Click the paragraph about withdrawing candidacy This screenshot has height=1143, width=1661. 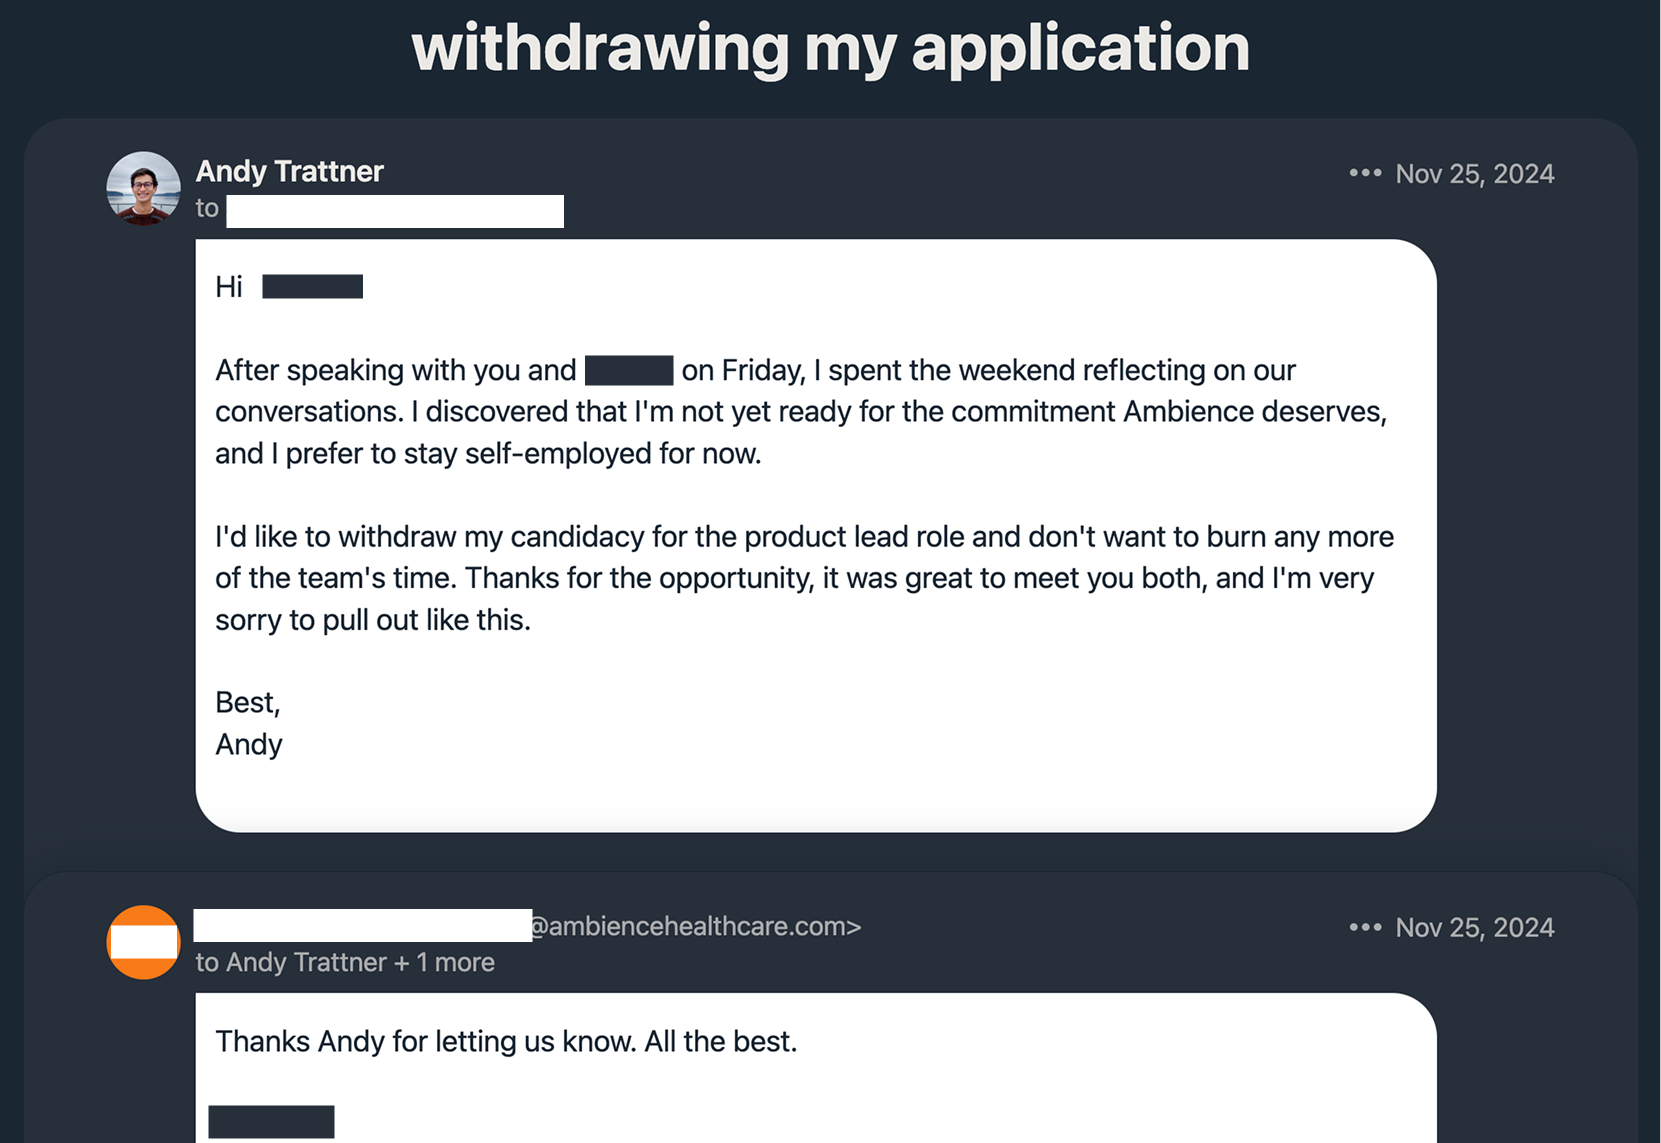click(x=804, y=578)
